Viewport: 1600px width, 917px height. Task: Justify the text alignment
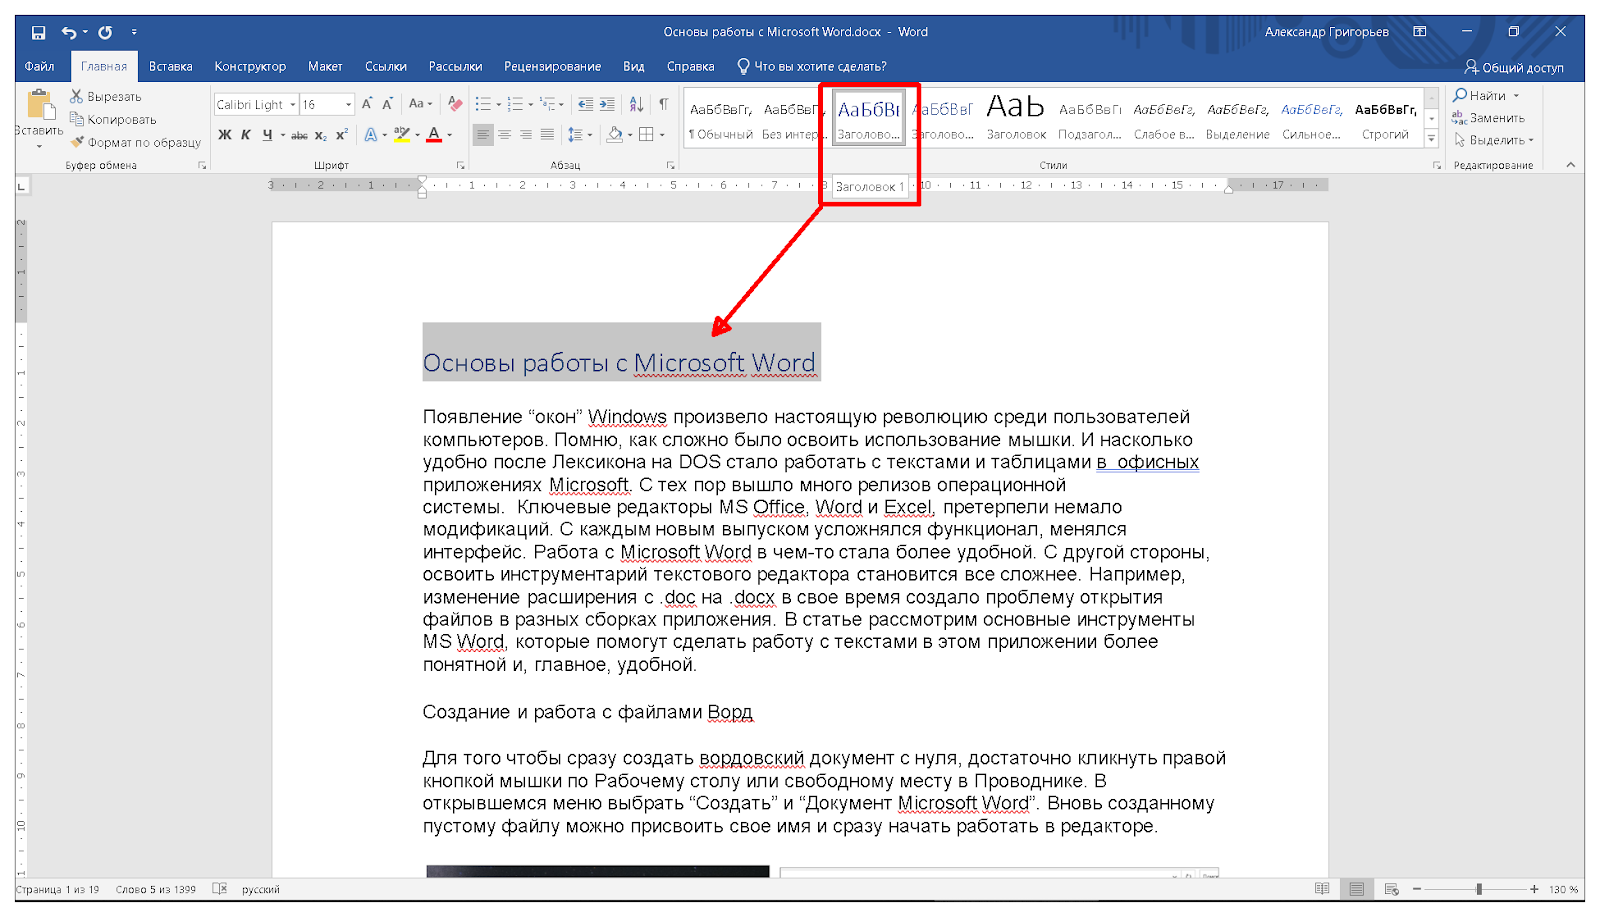547,135
